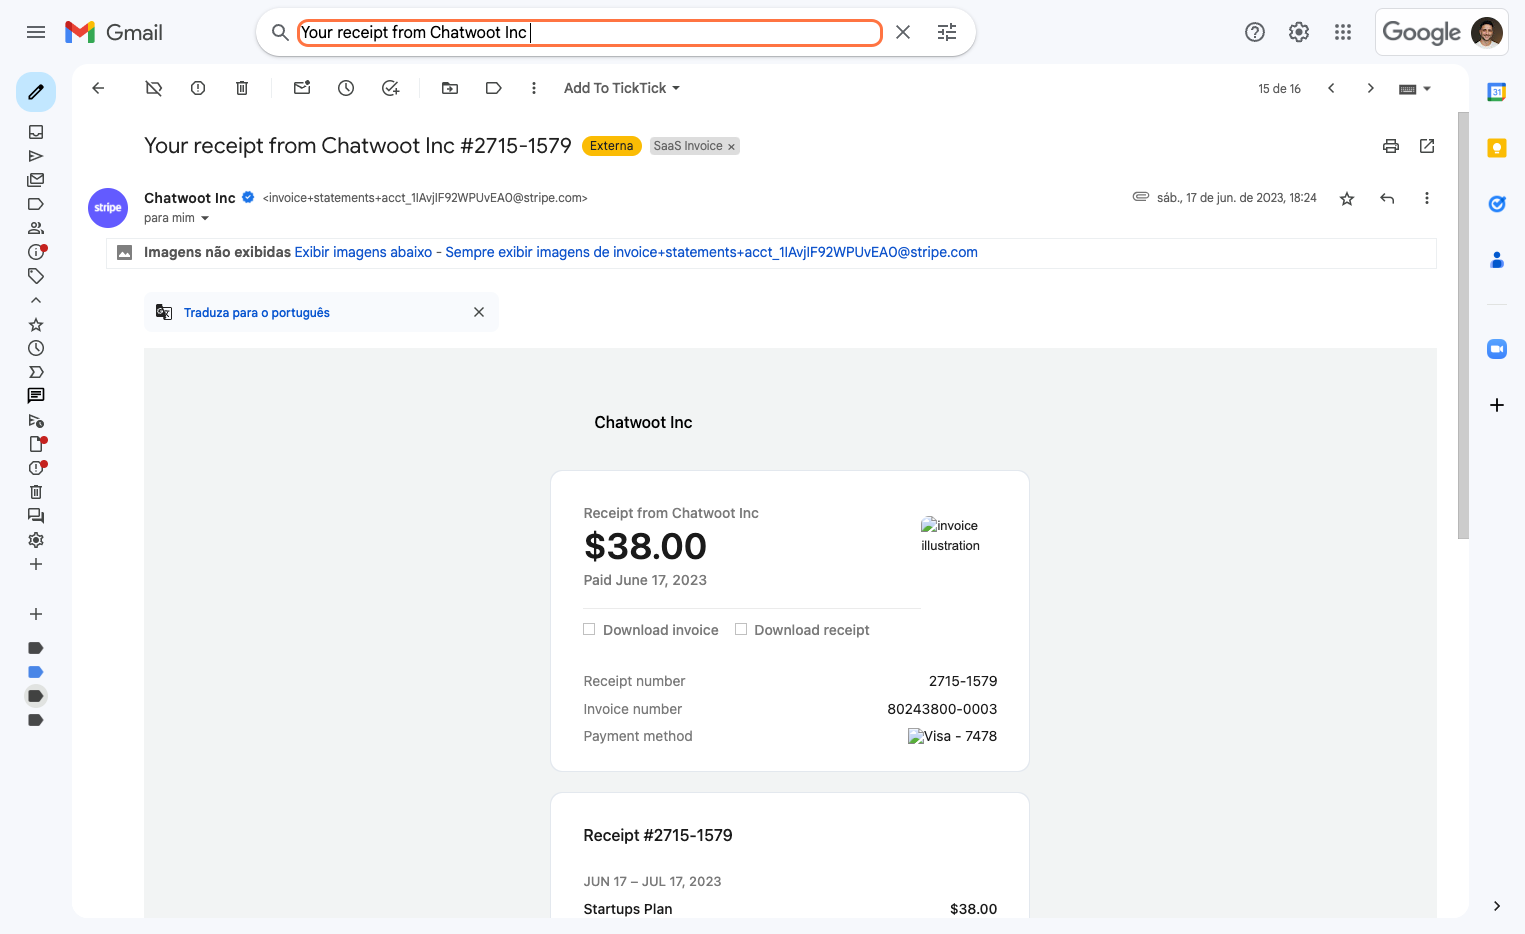This screenshot has height=934, width=1525.
Task: Open message more options menu
Action: click(1427, 198)
